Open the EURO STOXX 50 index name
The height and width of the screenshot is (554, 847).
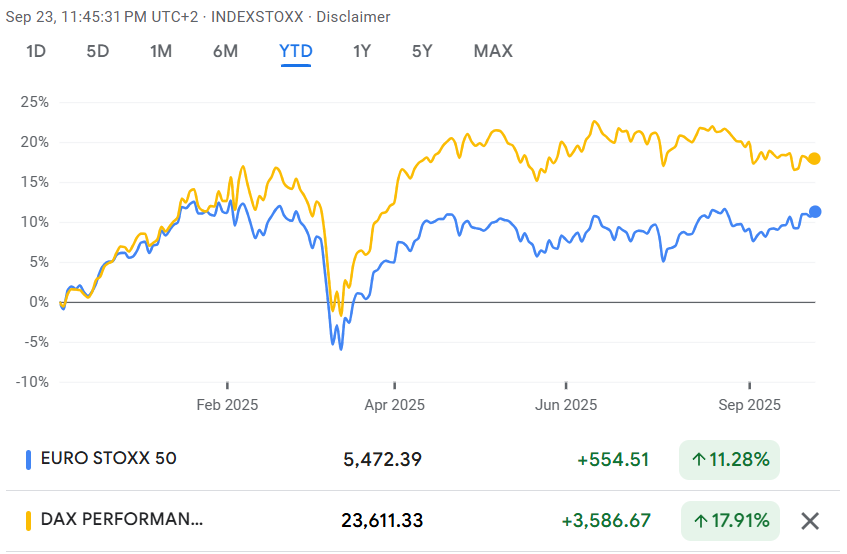[108, 460]
